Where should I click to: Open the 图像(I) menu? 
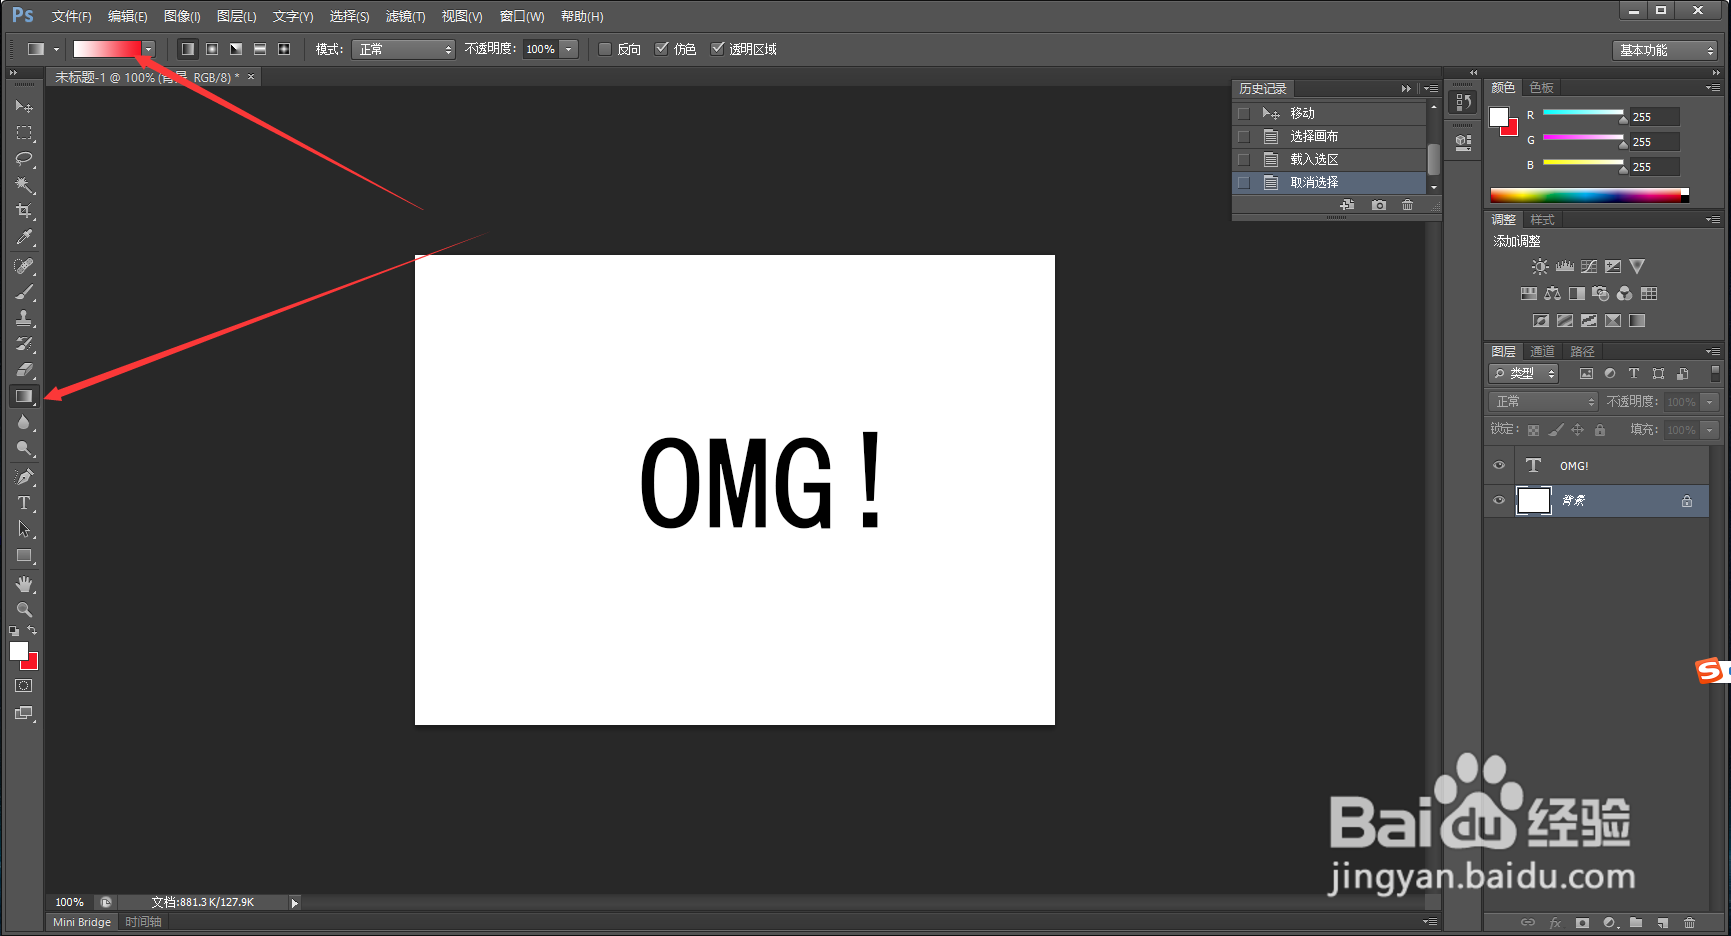pos(182,17)
